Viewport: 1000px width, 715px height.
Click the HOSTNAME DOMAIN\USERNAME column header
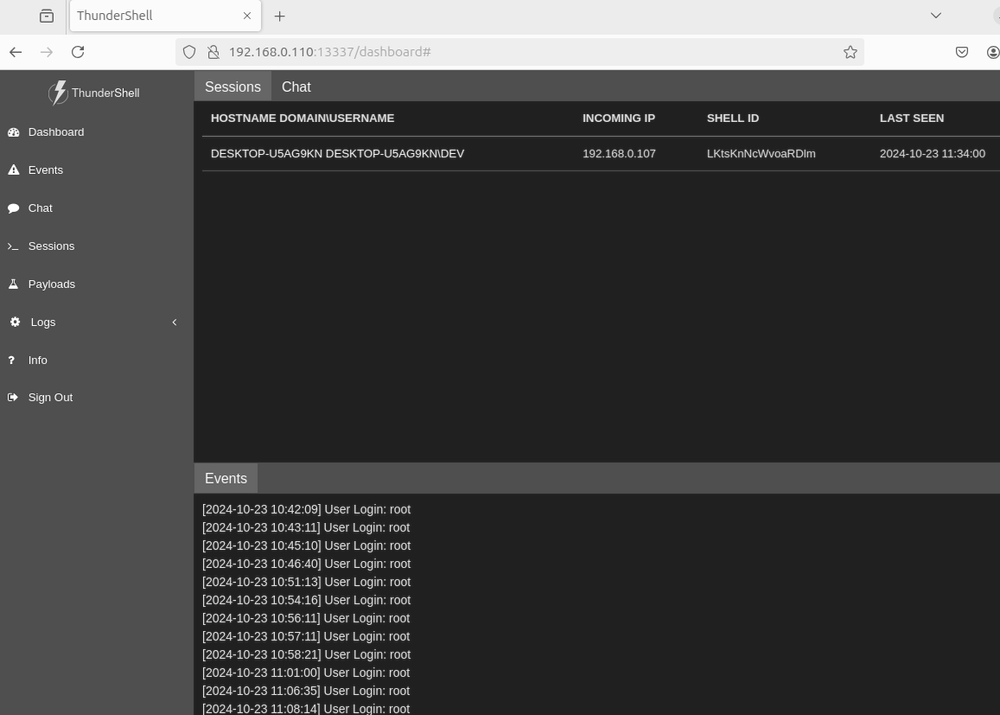coord(302,118)
